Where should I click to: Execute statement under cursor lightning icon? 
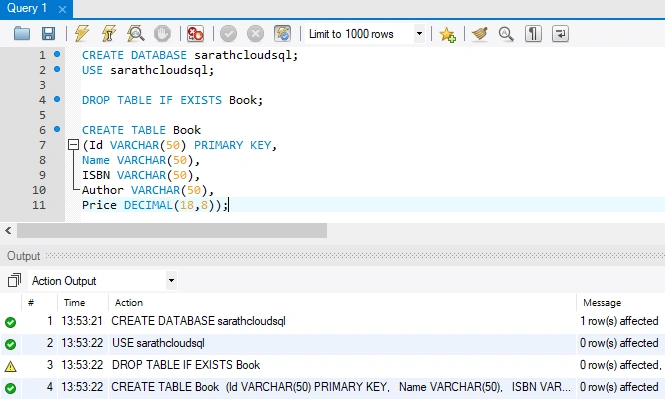pyautogui.click(x=109, y=34)
